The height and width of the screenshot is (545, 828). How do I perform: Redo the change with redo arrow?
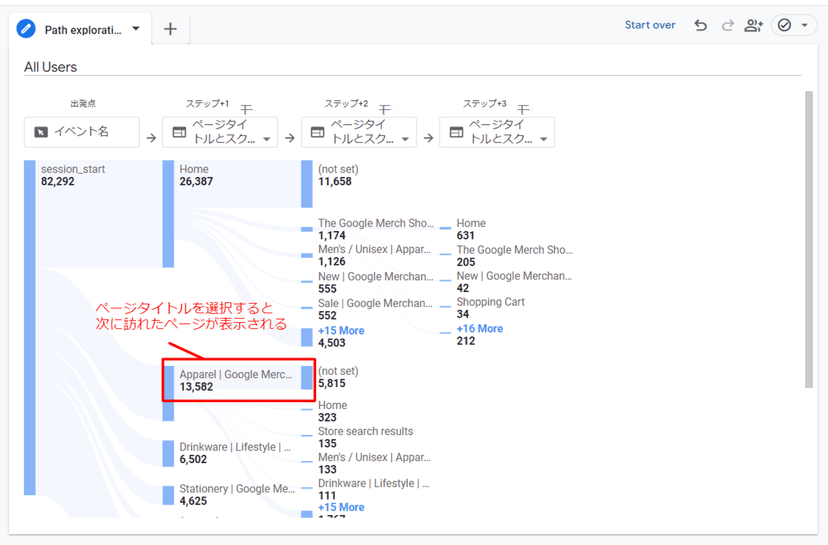coord(728,25)
